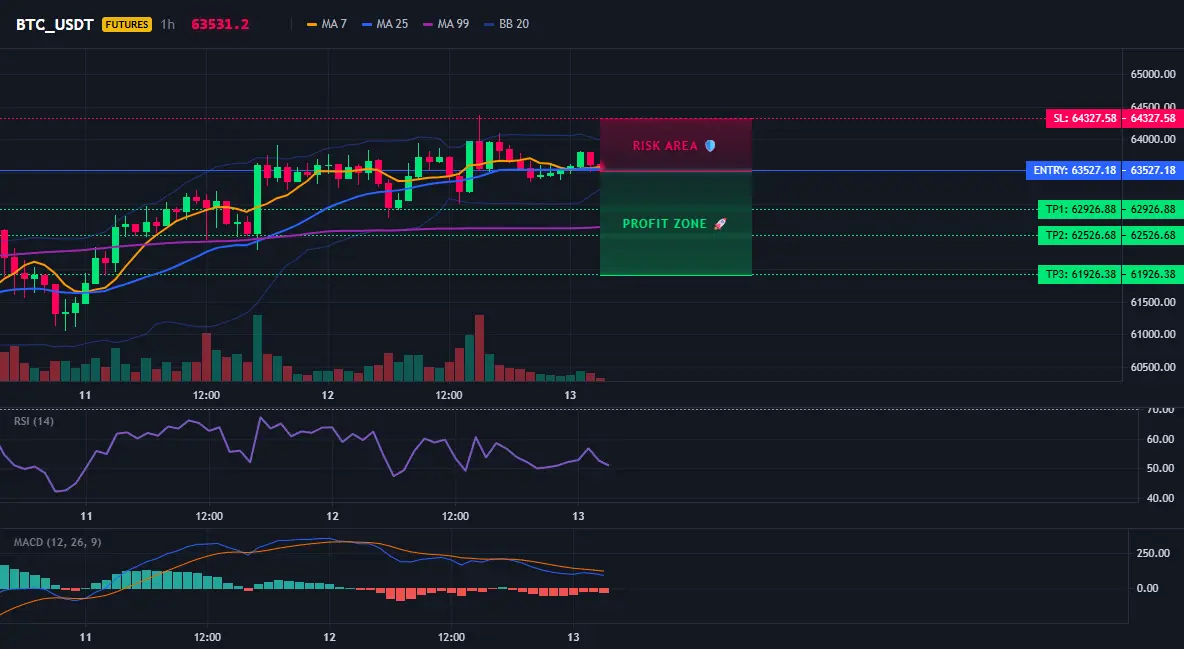Click the 60500.00 price axis label

[1153, 367]
